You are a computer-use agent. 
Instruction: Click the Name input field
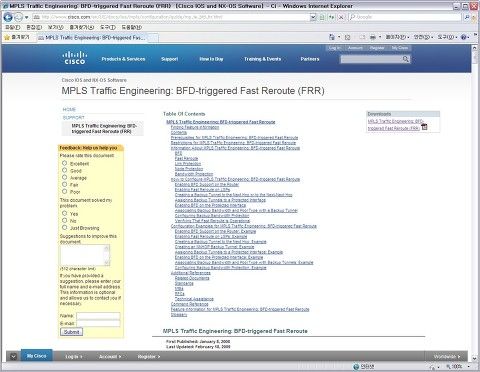pyautogui.click(x=98, y=316)
